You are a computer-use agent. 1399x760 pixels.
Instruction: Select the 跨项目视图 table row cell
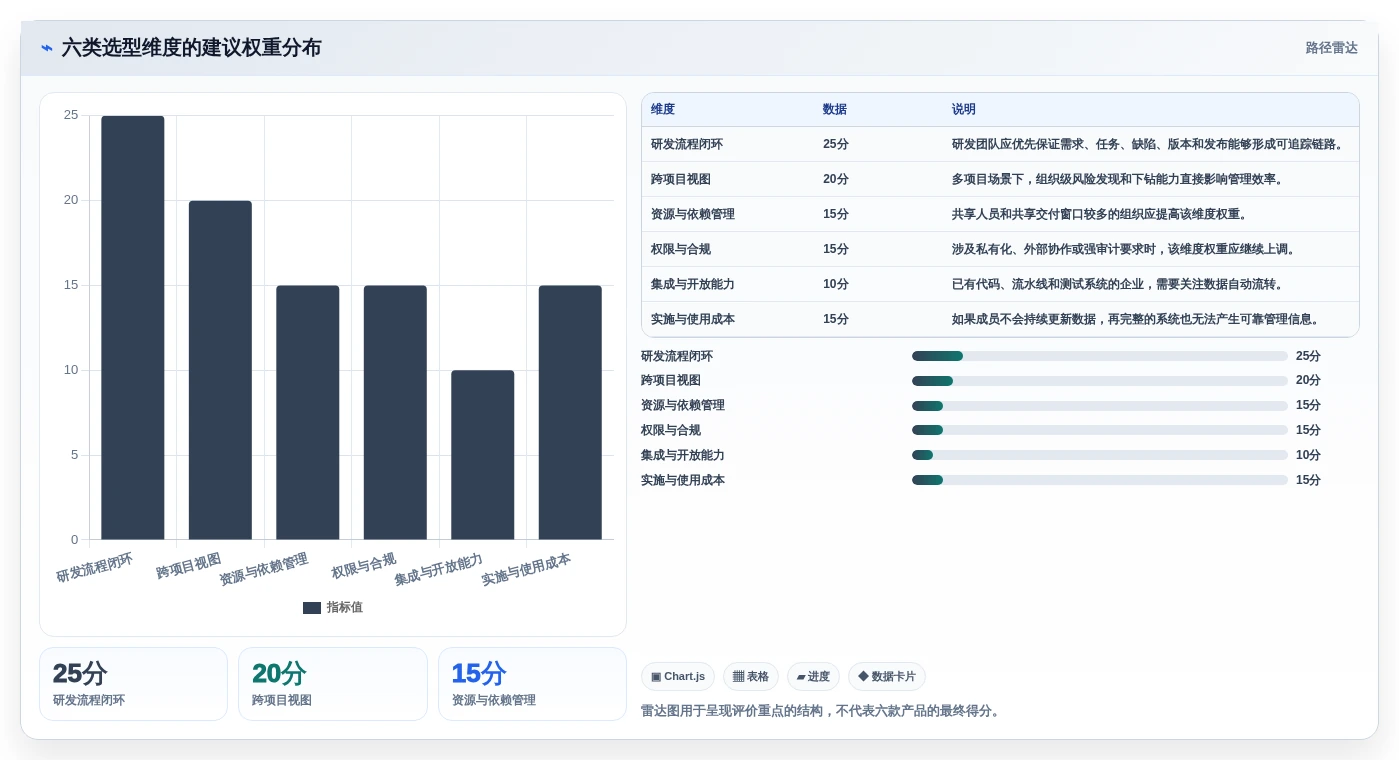pos(681,180)
